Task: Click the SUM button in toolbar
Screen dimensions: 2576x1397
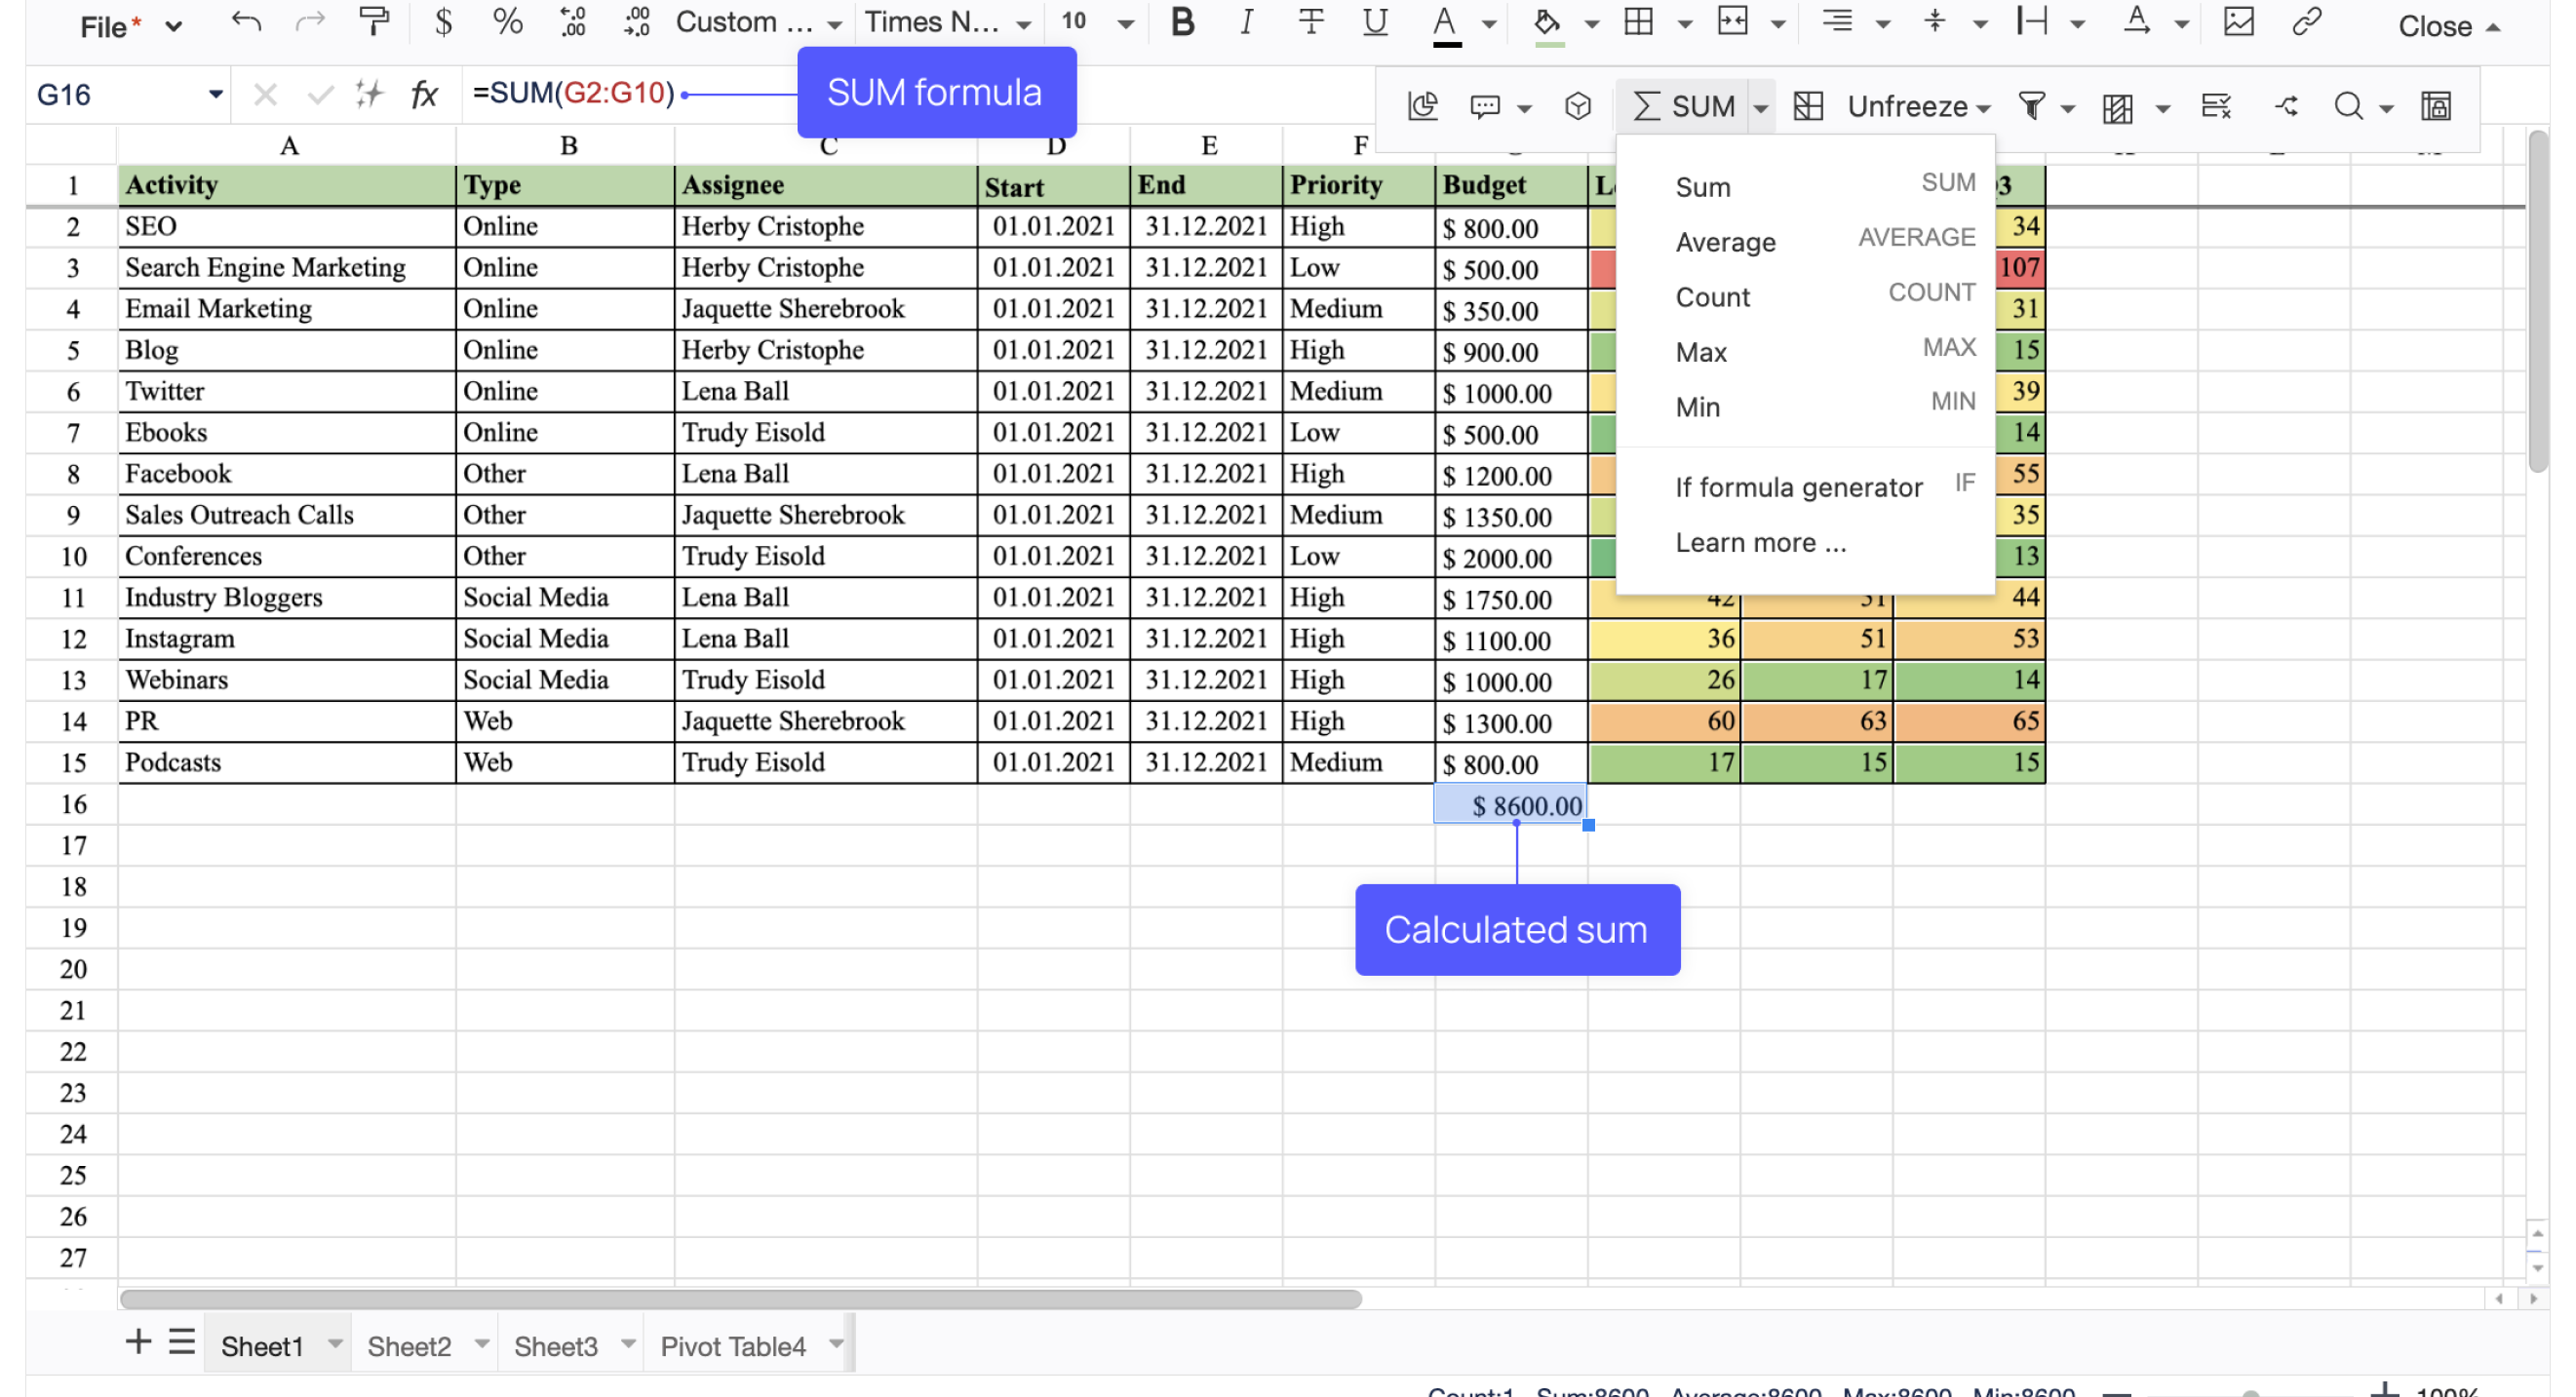Action: tap(1684, 106)
